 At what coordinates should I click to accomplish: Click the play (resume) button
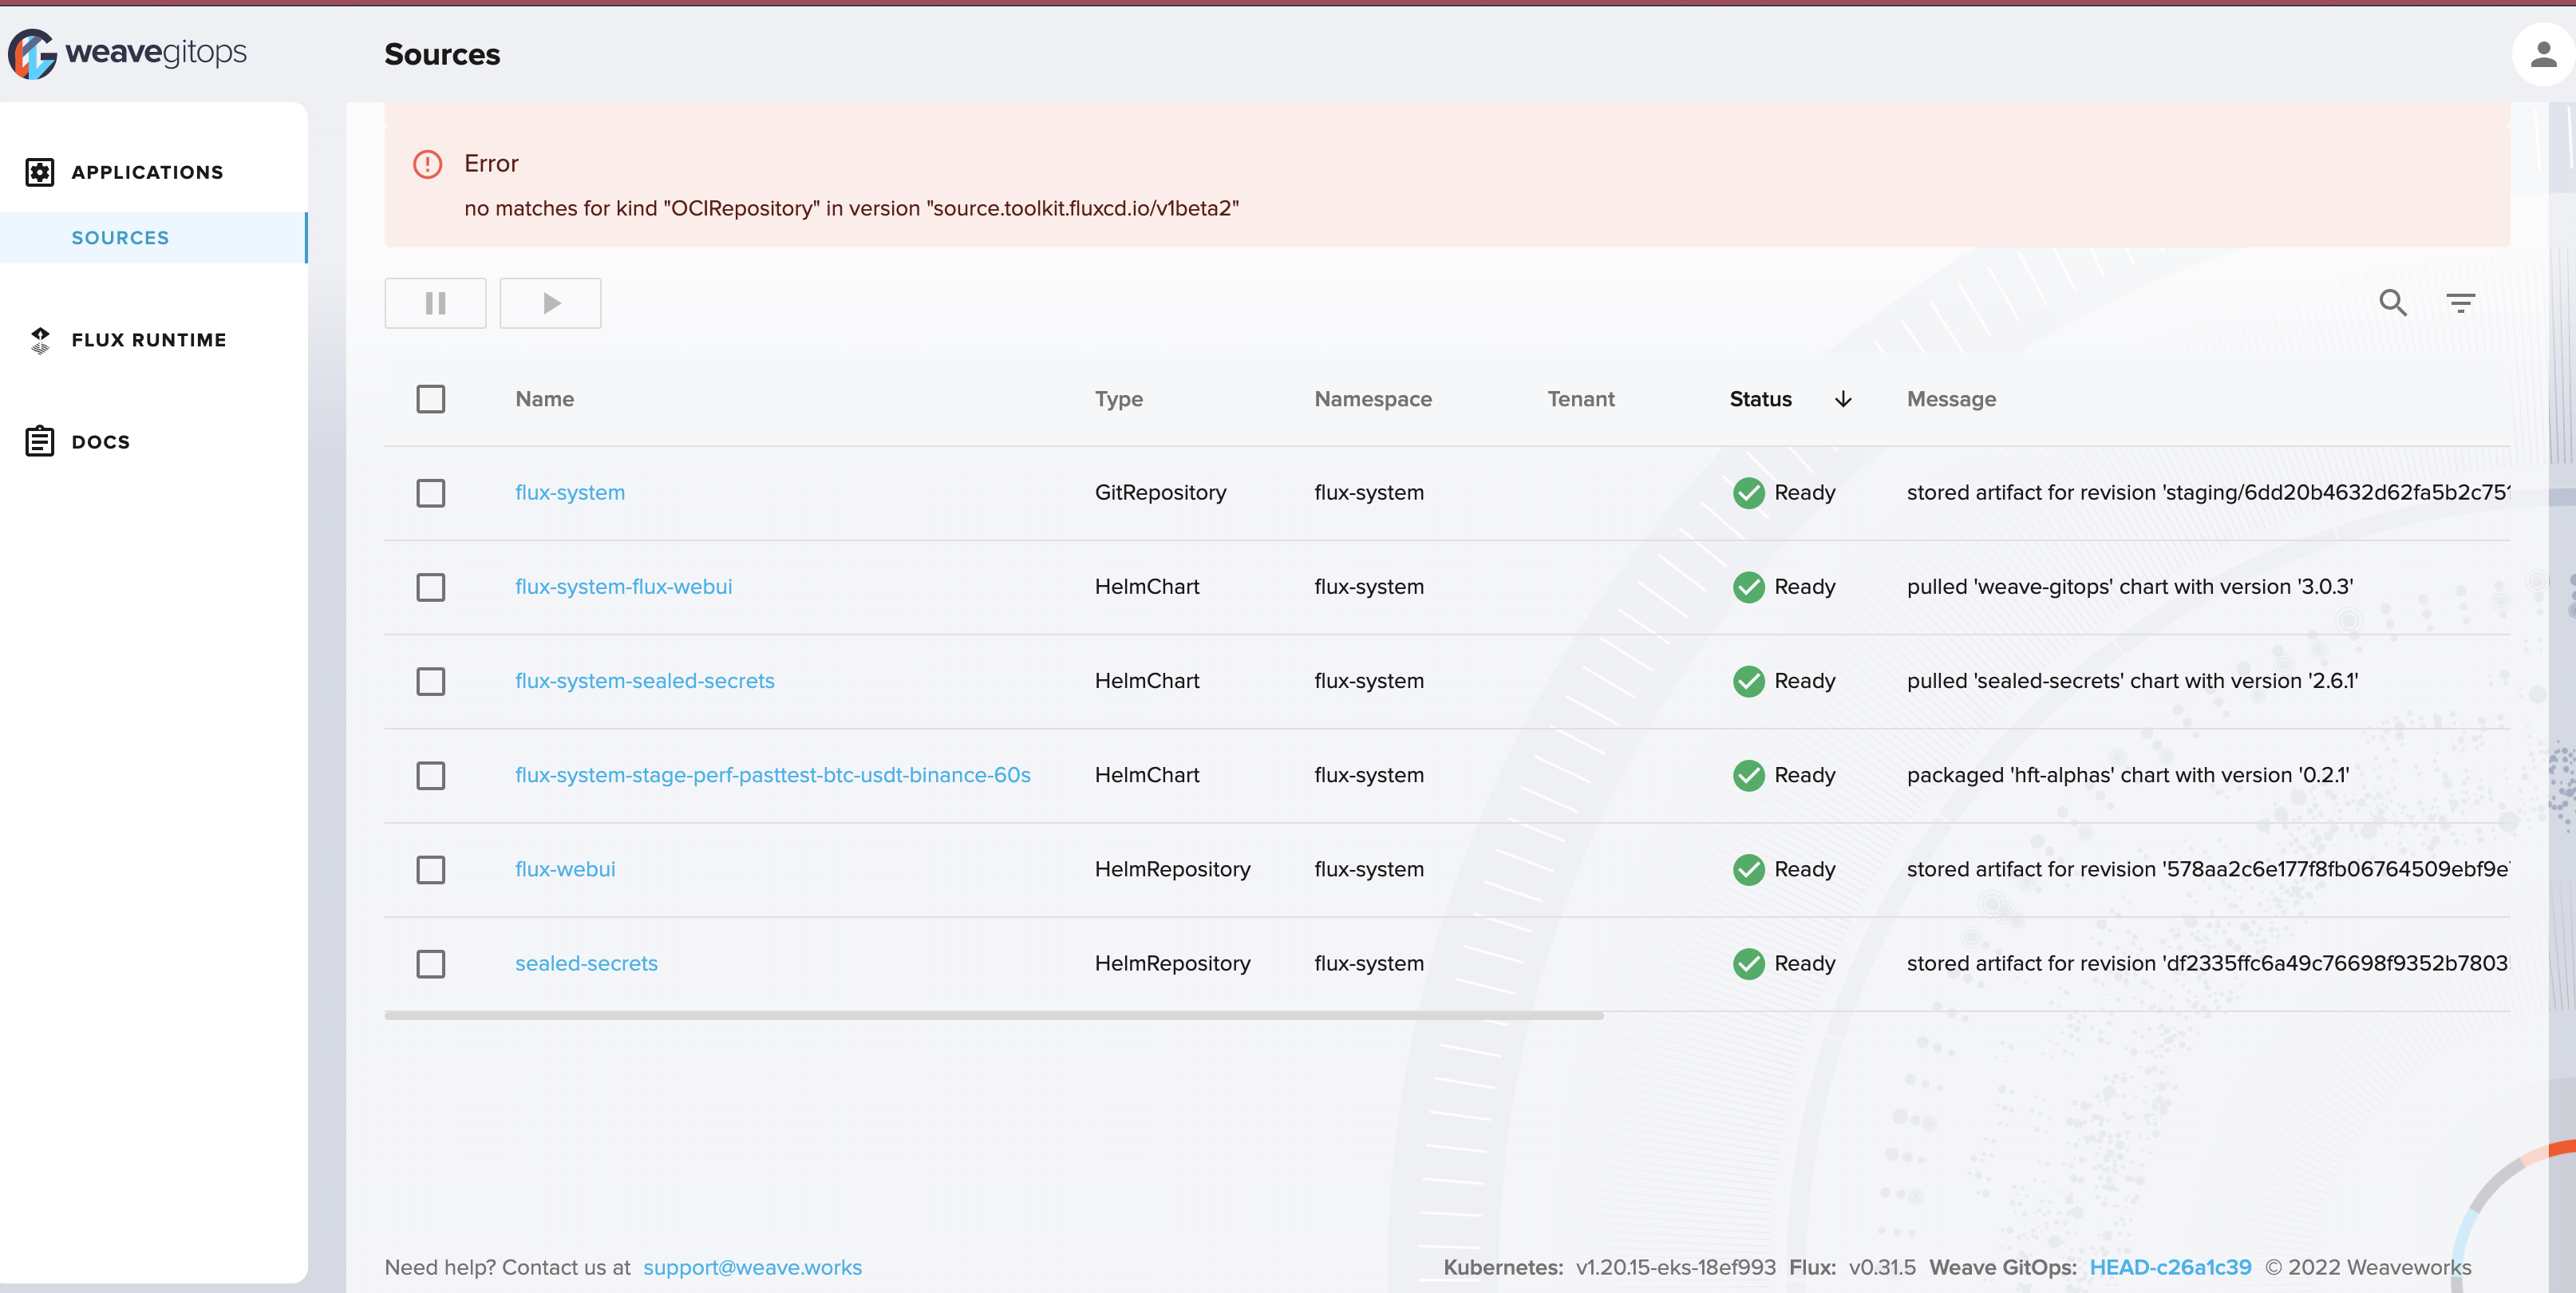(550, 303)
